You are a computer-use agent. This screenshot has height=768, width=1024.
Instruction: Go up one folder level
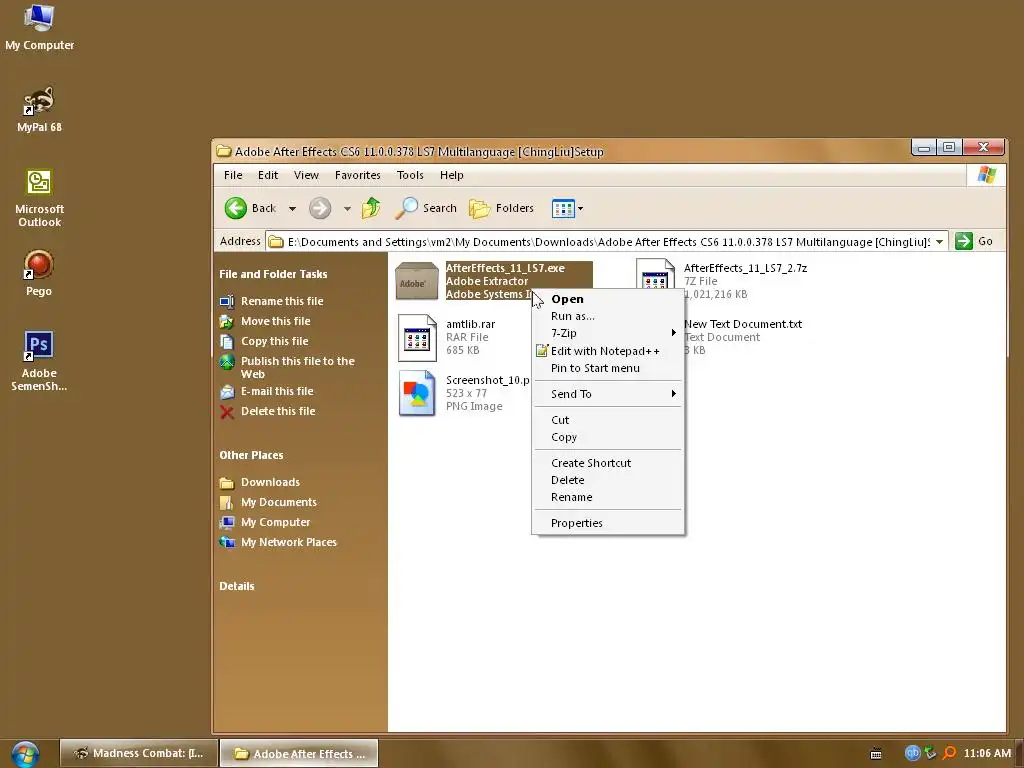[x=371, y=208]
